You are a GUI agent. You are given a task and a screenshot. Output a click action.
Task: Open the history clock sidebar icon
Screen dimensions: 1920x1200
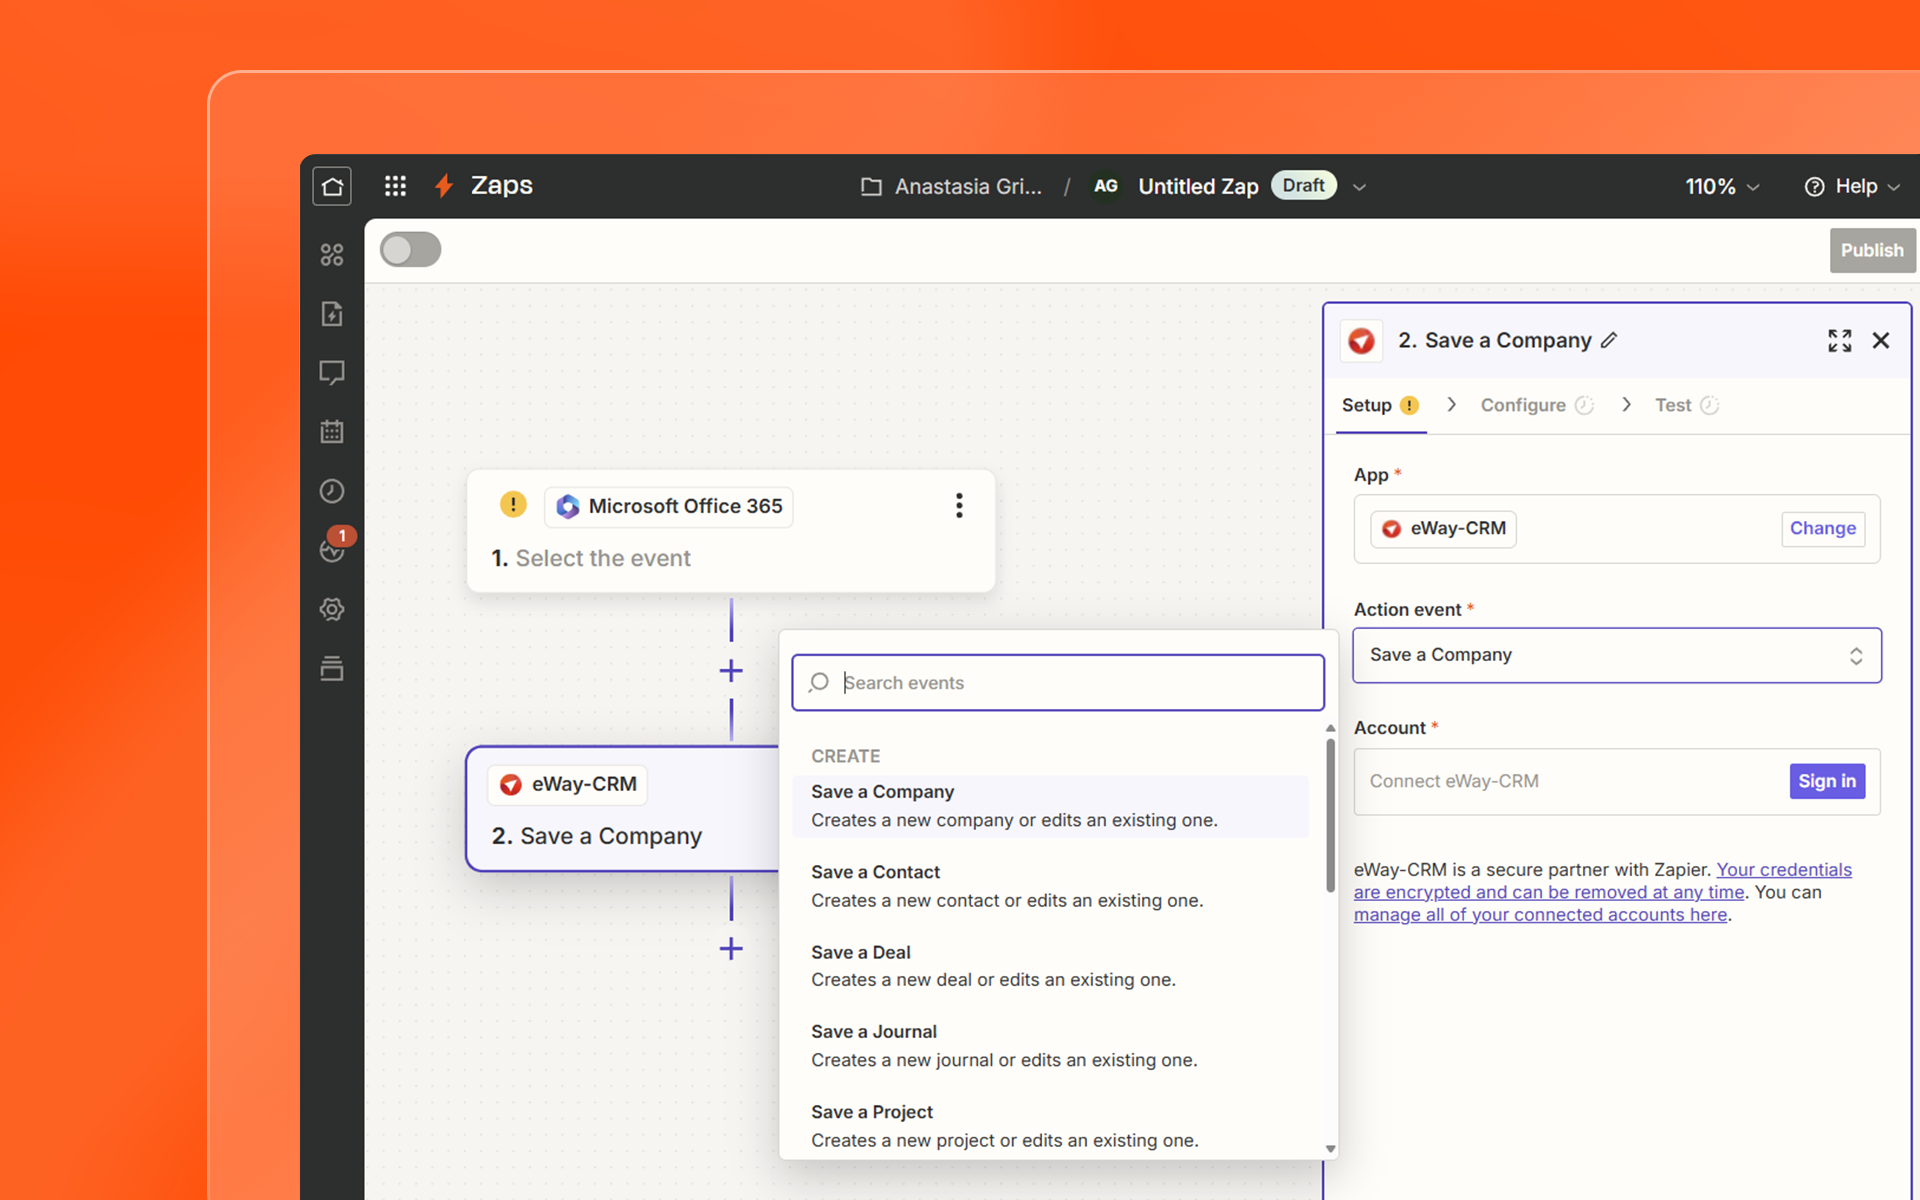pyautogui.click(x=332, y=491)
